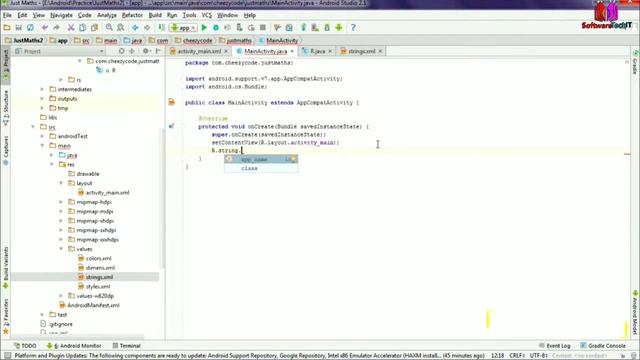
Task: Expand the mipmap-hdpi folder arrow
Action: 61,202
